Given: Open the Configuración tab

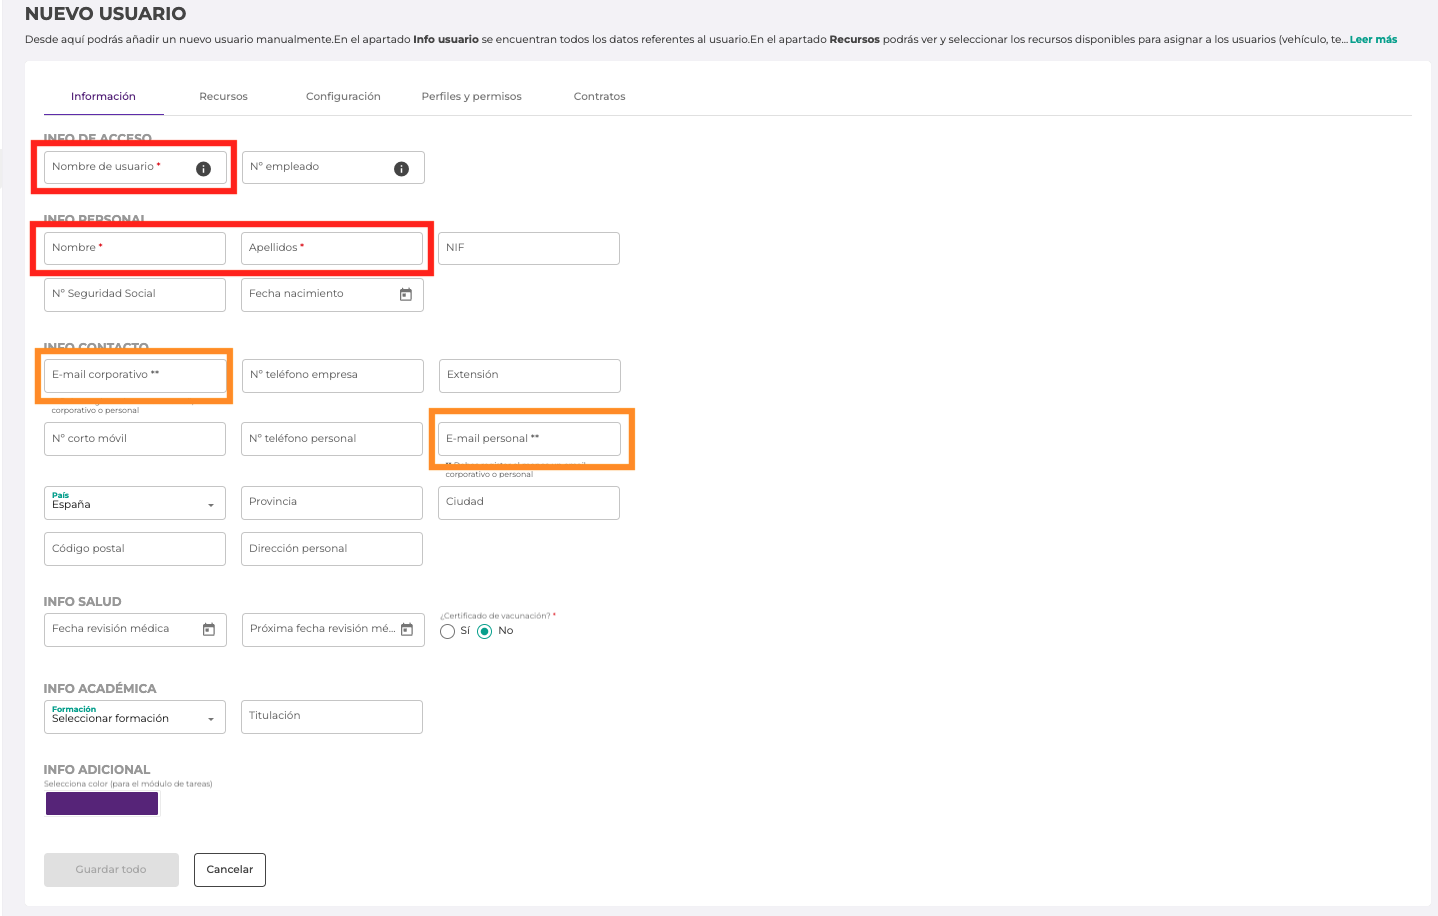Looking at the screenshot, I should pos(343,97).
